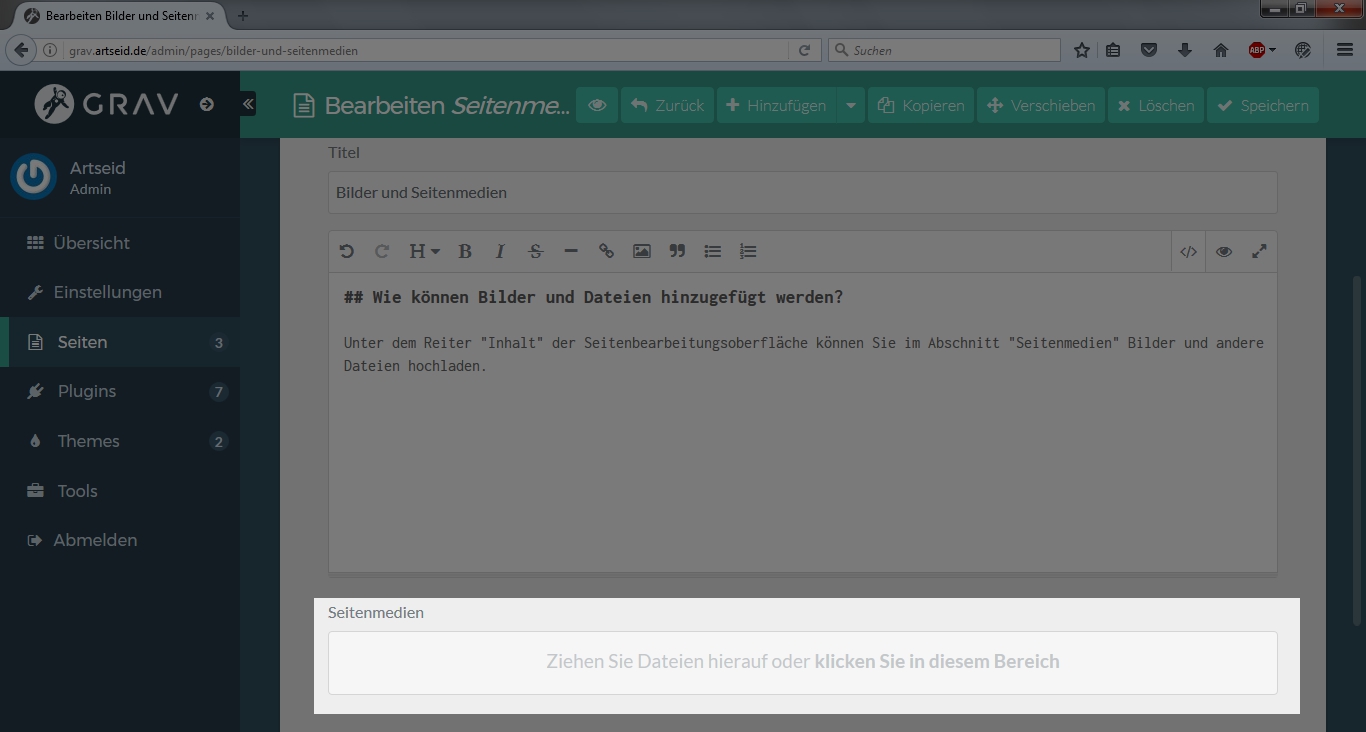Open Themes in the sidebar
This screenshot has height=732, width=1366.
tap(88, 441)
